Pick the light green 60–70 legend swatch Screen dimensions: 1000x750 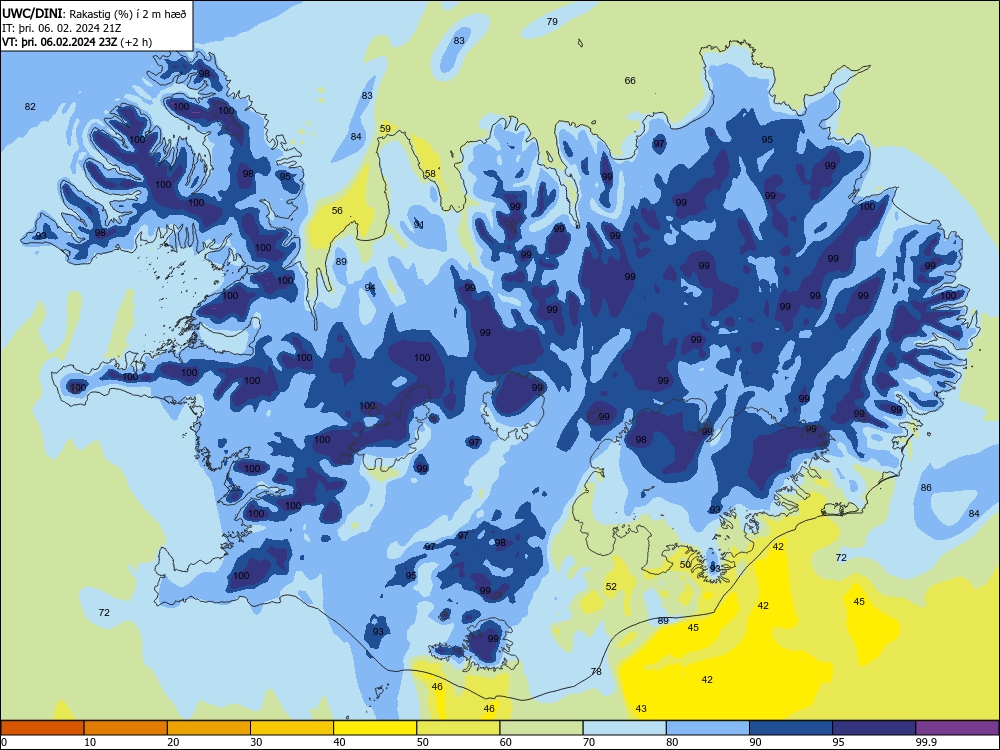(x=541, y=728)
